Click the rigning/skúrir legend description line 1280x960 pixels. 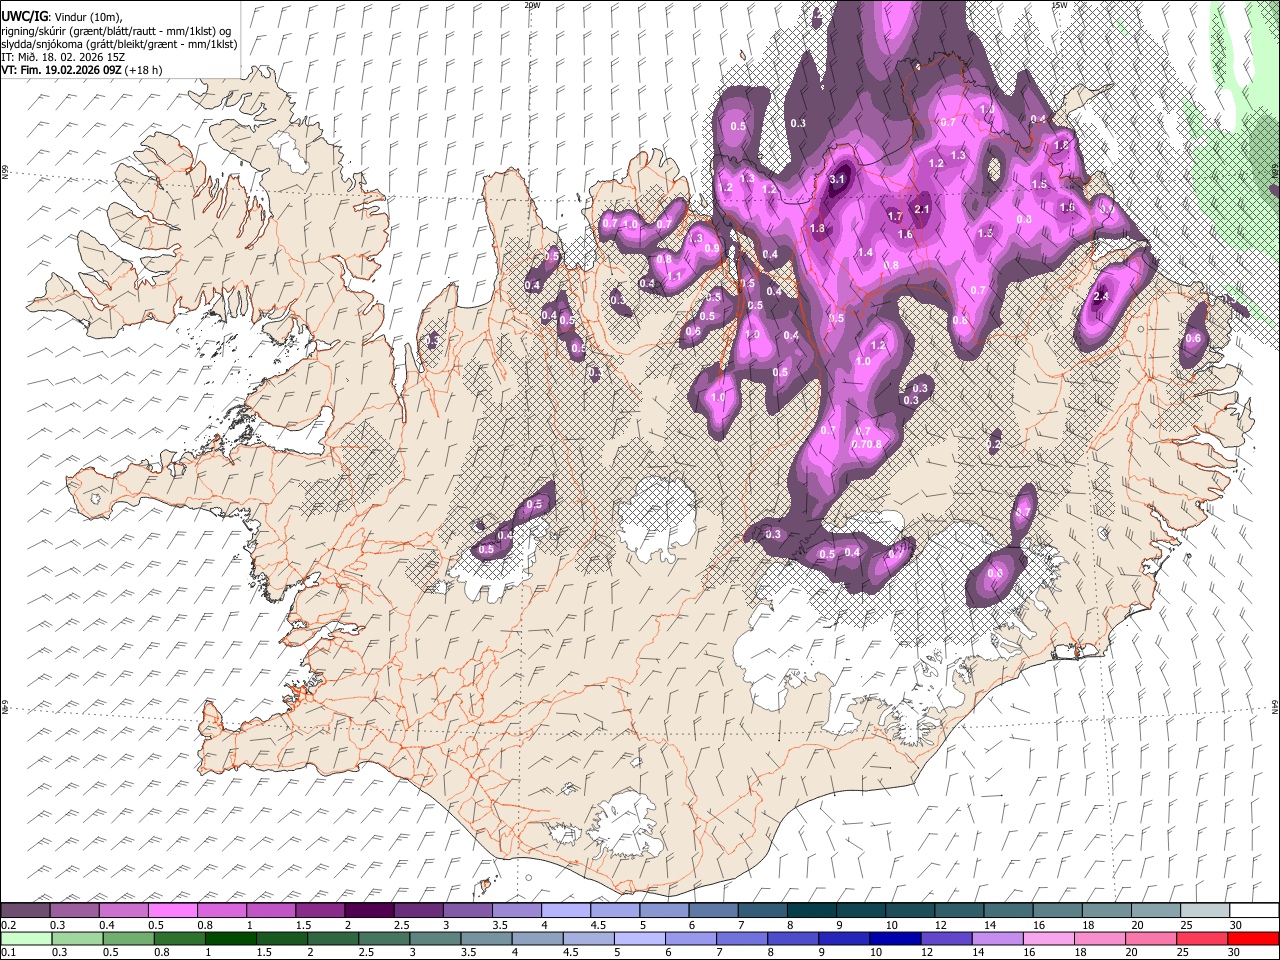(x=116, y=31)
